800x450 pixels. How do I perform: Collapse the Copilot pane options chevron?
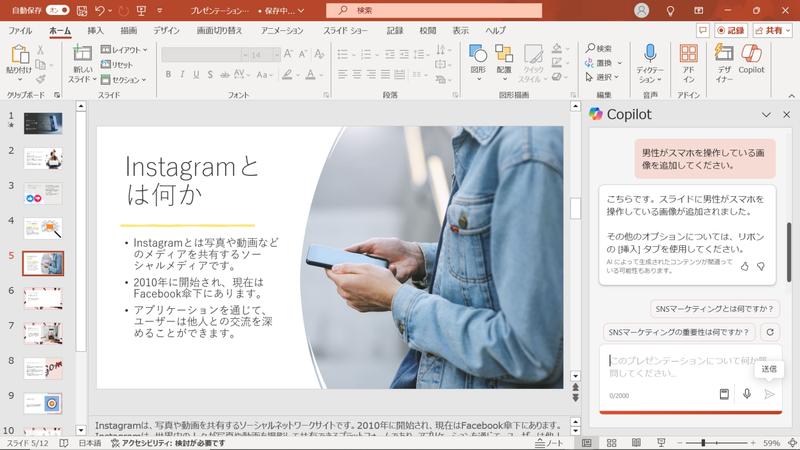click(766, 114)
